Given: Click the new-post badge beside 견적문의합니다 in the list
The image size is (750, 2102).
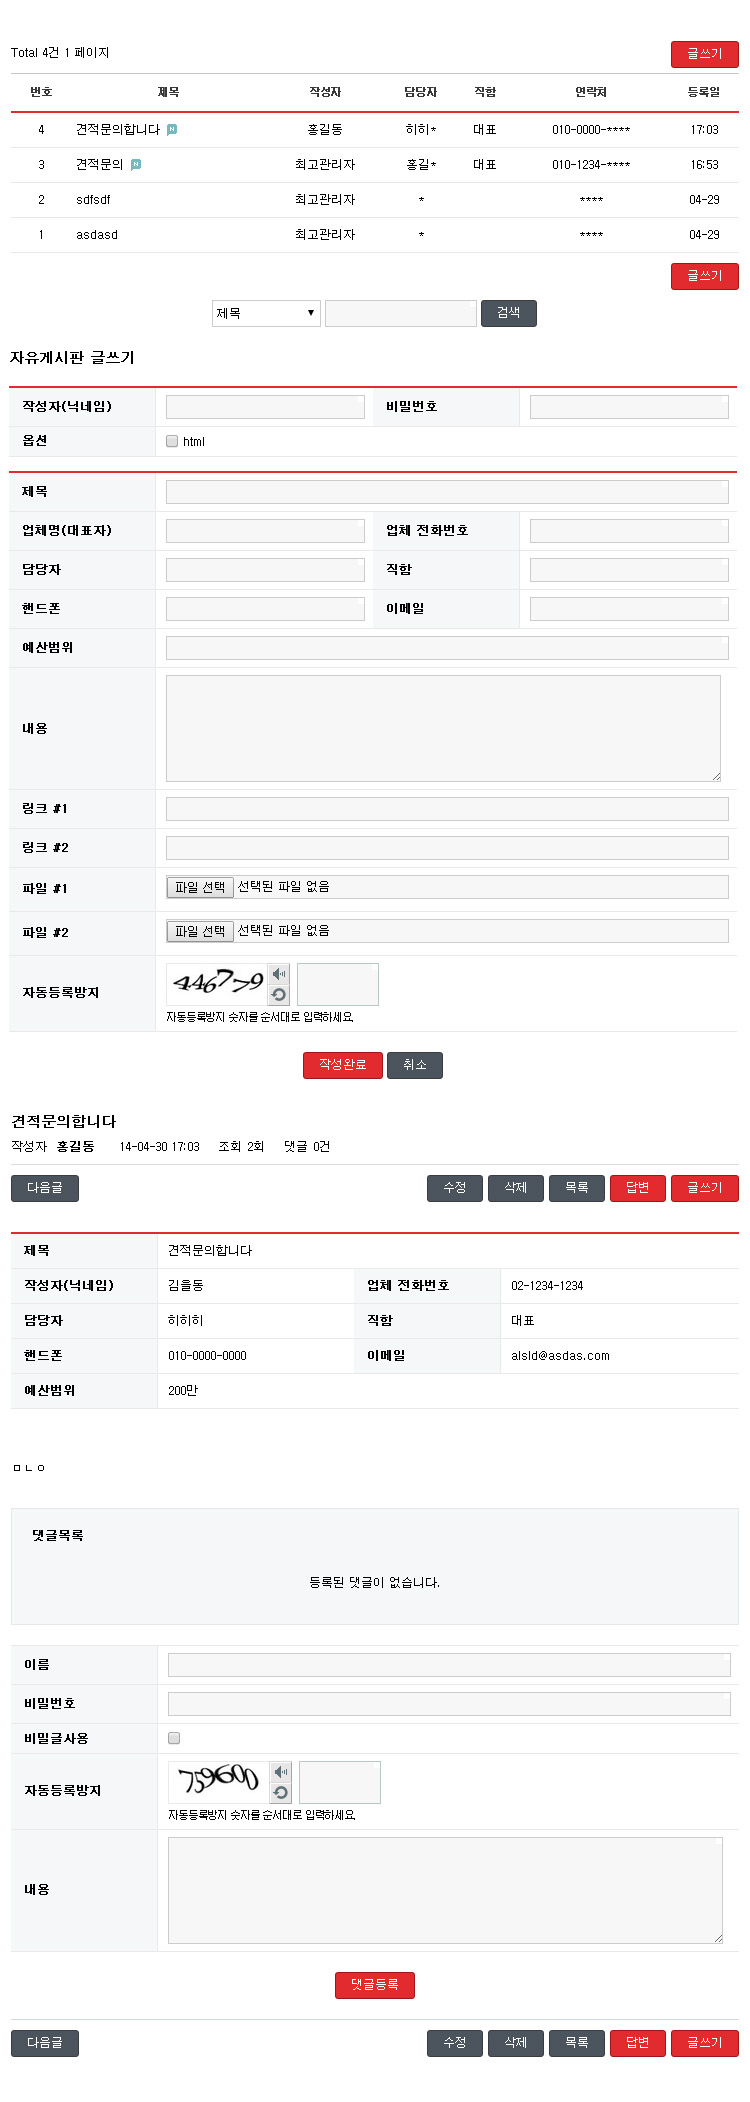Looking at the screenshot, I should click(x=172, y=130).
